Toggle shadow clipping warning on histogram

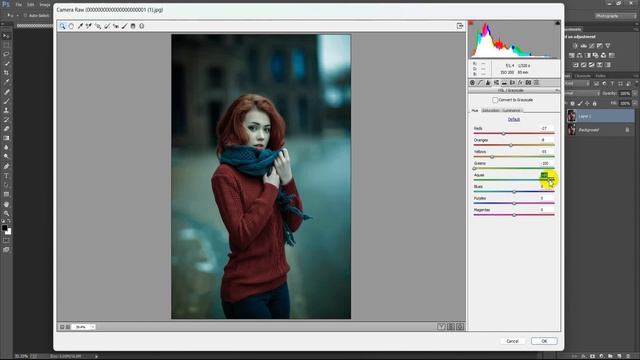point(471,23)
